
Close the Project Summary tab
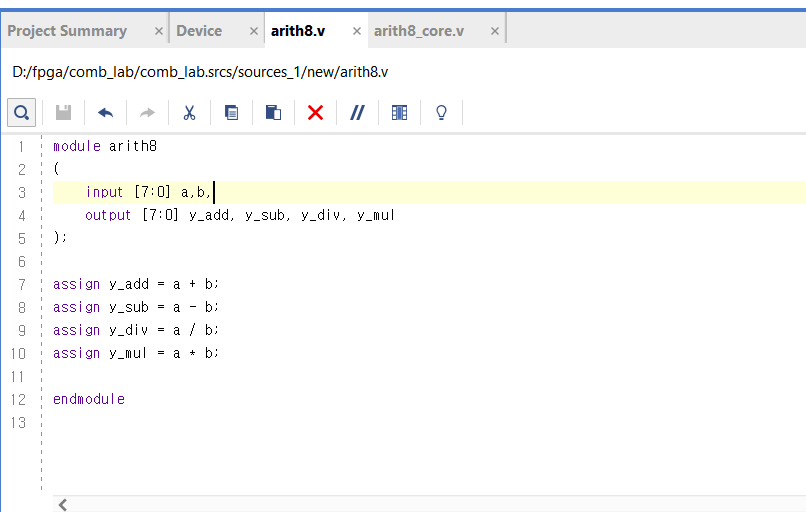click(159, 31)
